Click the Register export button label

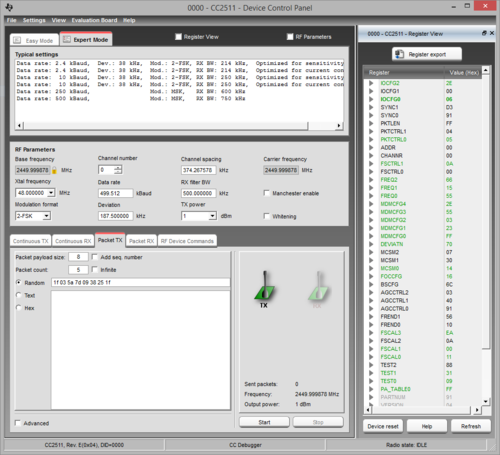pyautogui.click(x=427, y=54)
